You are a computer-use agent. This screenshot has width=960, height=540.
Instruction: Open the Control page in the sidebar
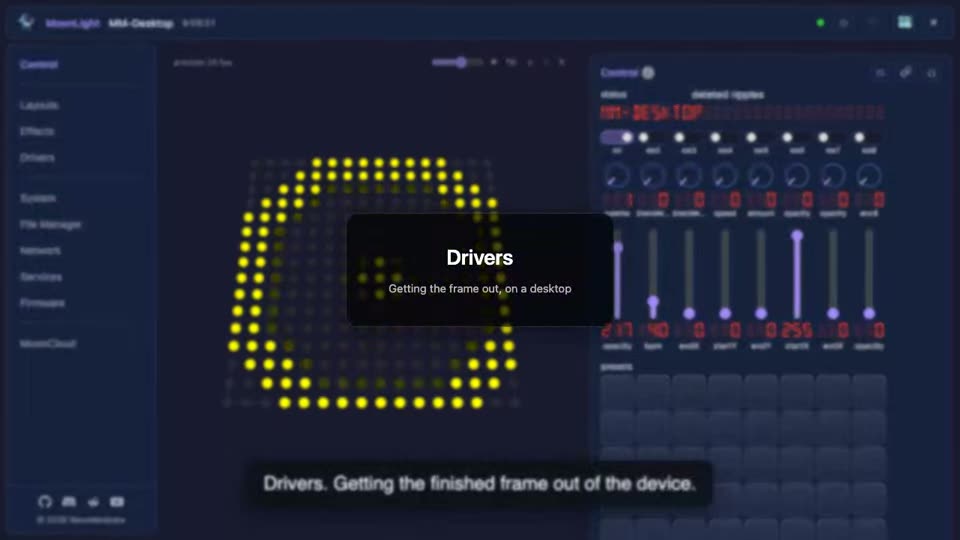[x=39, y=64]
